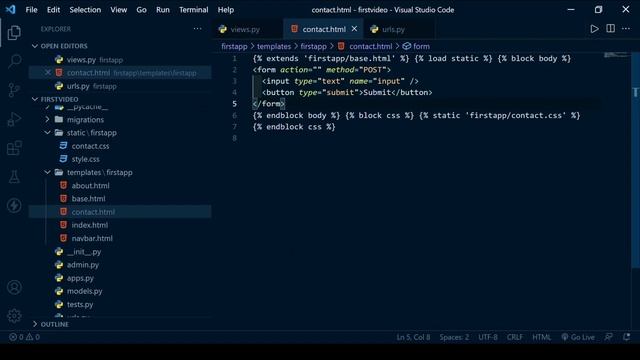Viewport: 640px width, 360px height.
Task: Open the Testing flask view
Action: pos(14,177)
